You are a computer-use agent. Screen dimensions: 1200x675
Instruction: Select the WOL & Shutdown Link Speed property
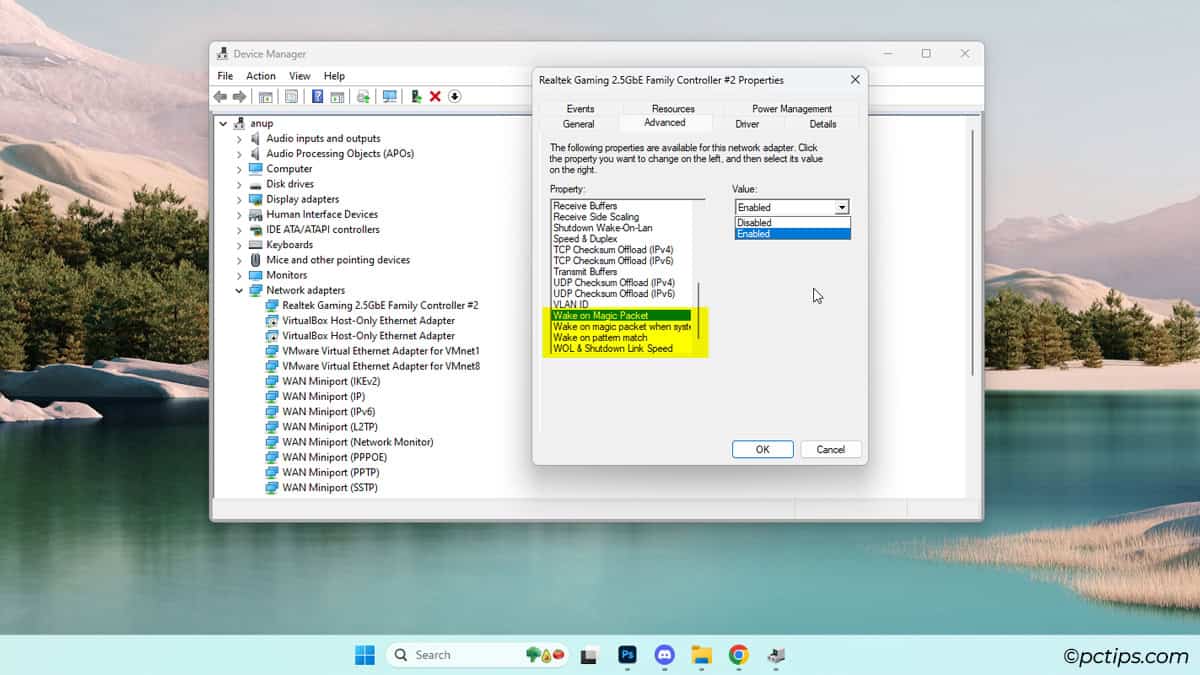click(x=621, y=349)
